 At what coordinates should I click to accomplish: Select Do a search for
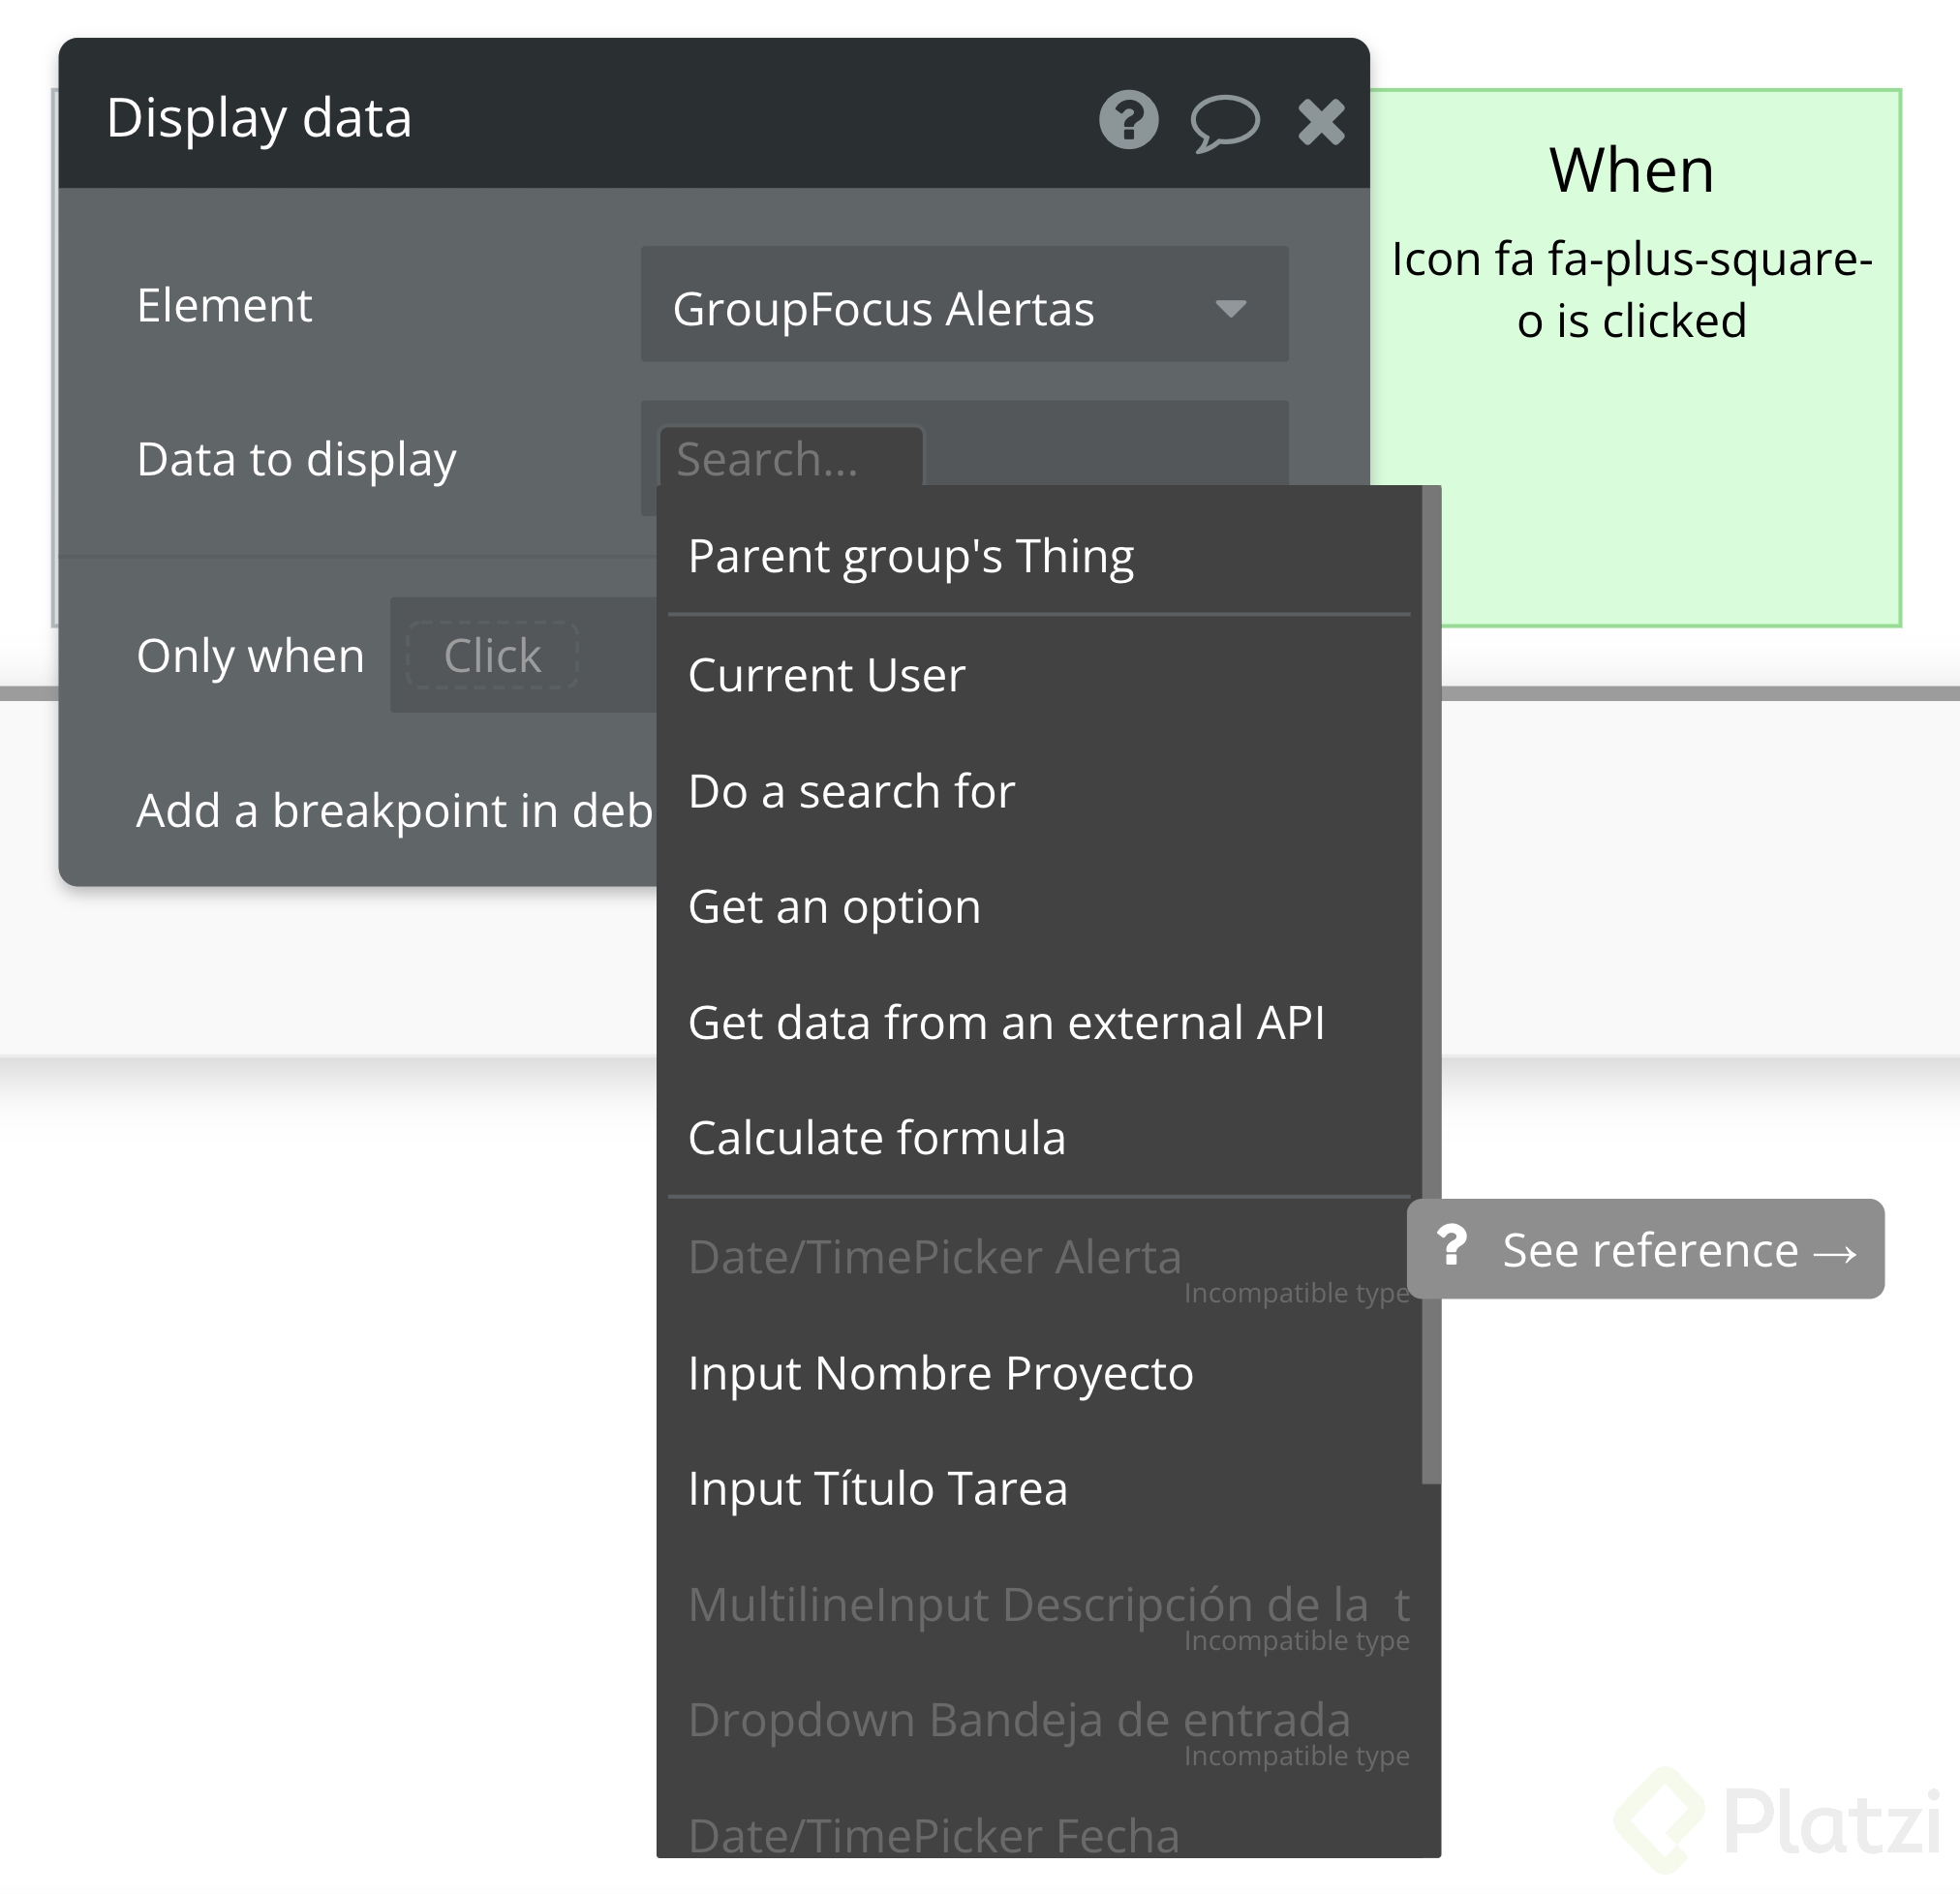[851, 791]
